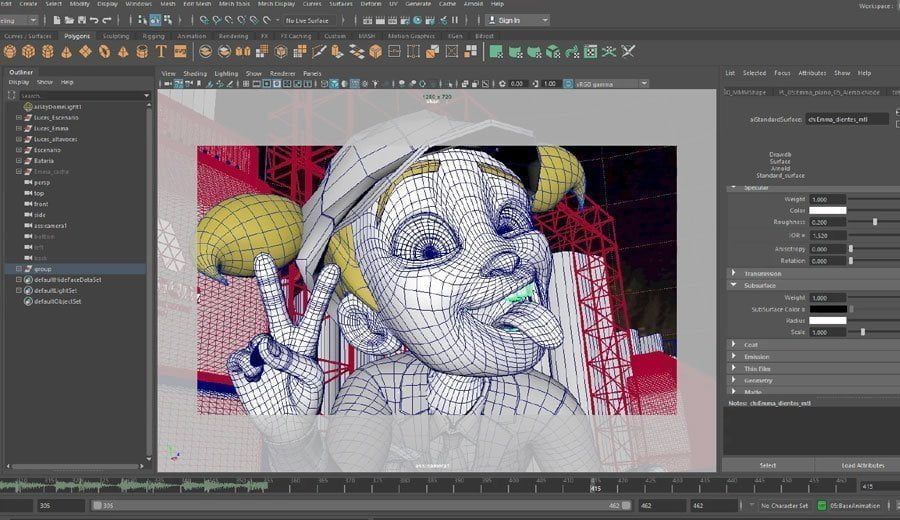Screen dimensions: 900x520
Task: Click the polygon Type (T) tool icon
Action: [161, 52]
